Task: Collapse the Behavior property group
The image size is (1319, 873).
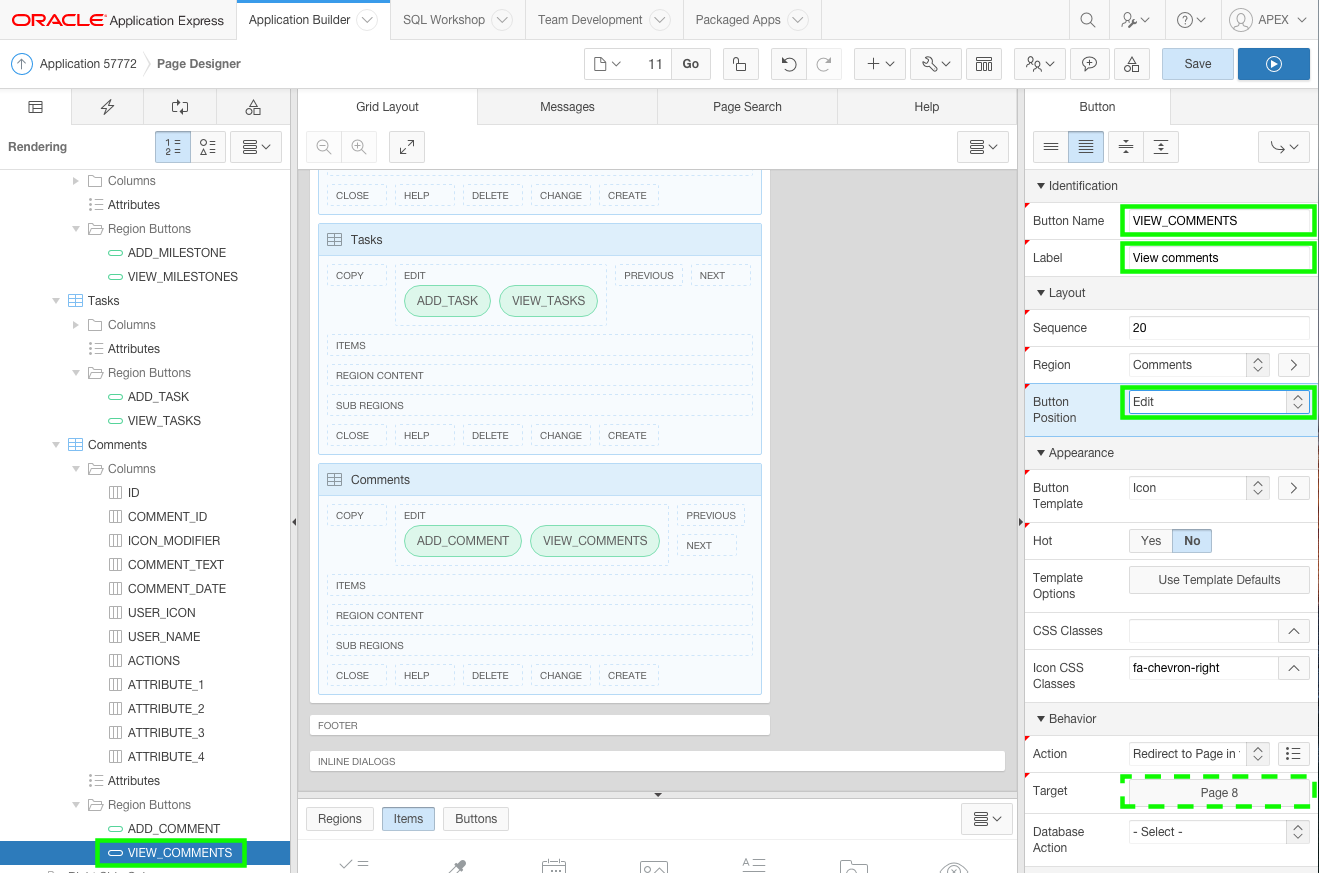Action: pyautogui.click(x=1041, y=719)
